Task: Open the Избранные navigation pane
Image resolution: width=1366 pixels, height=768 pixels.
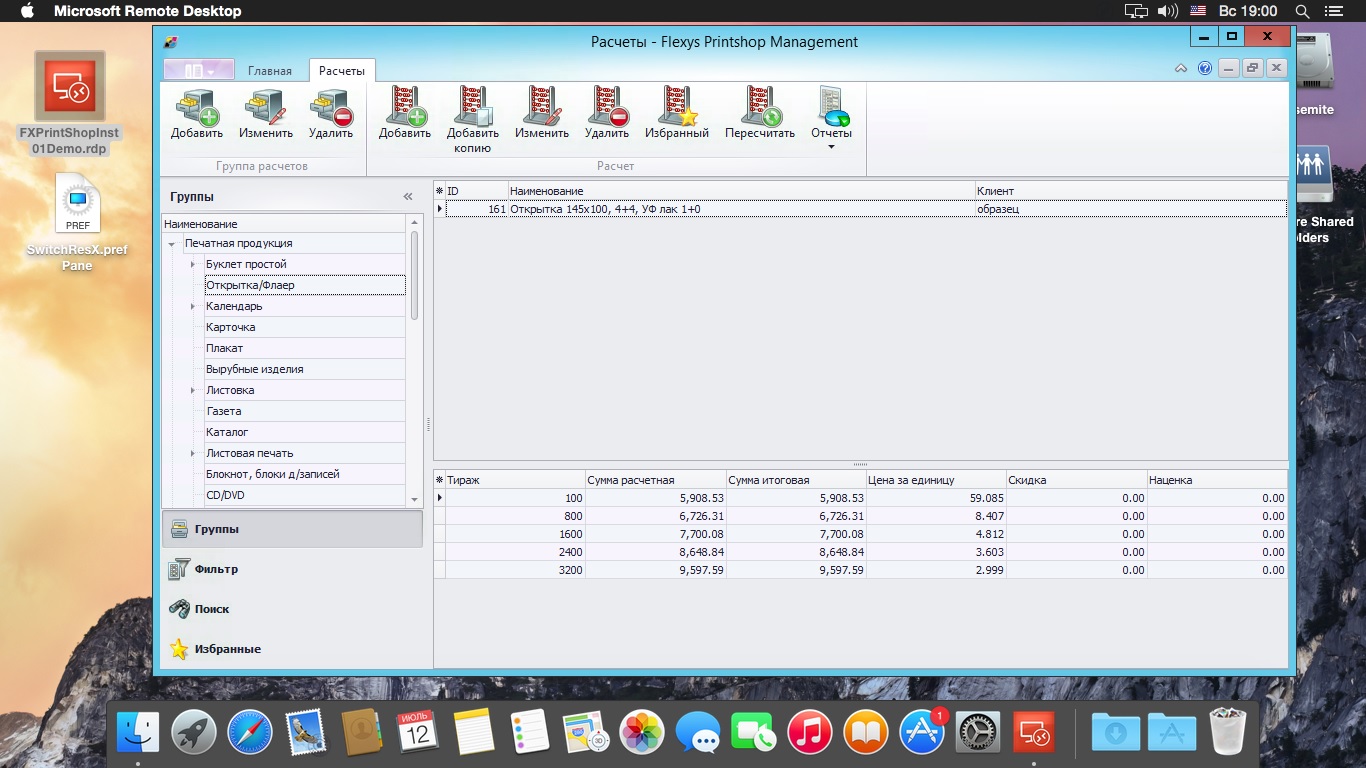Action: tap(292, 649)
